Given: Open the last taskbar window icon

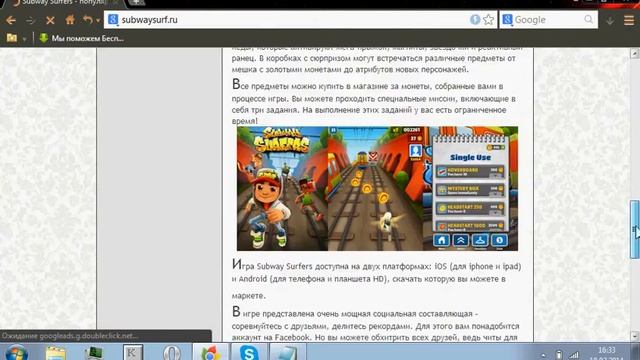Looking at the screenshot, I should [x=287, y=353].
